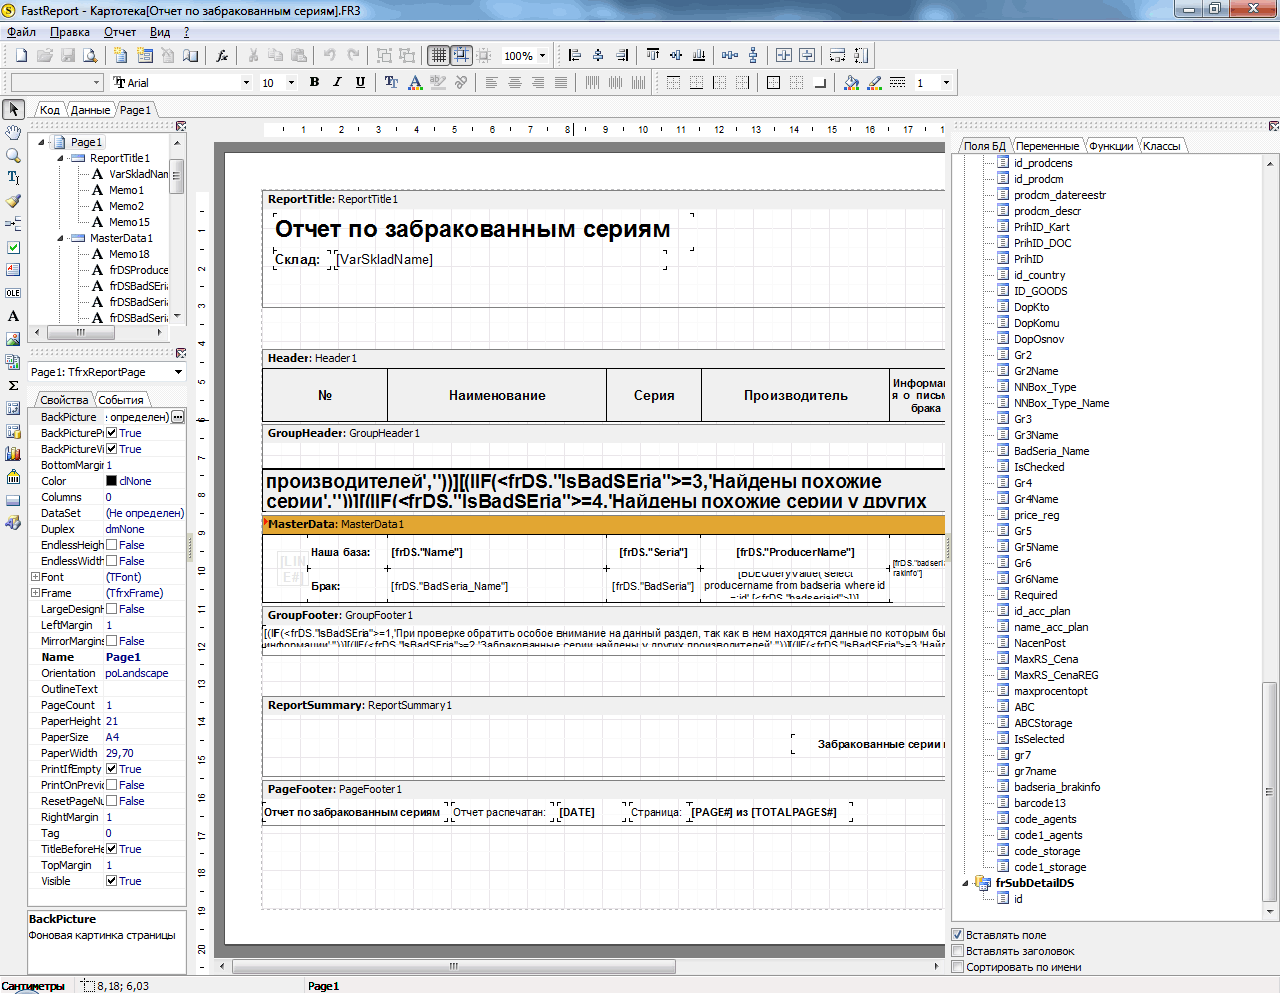The image size is (1280, 994).
Task: Switch to the Код tab
Action: (x=50, y=110)
